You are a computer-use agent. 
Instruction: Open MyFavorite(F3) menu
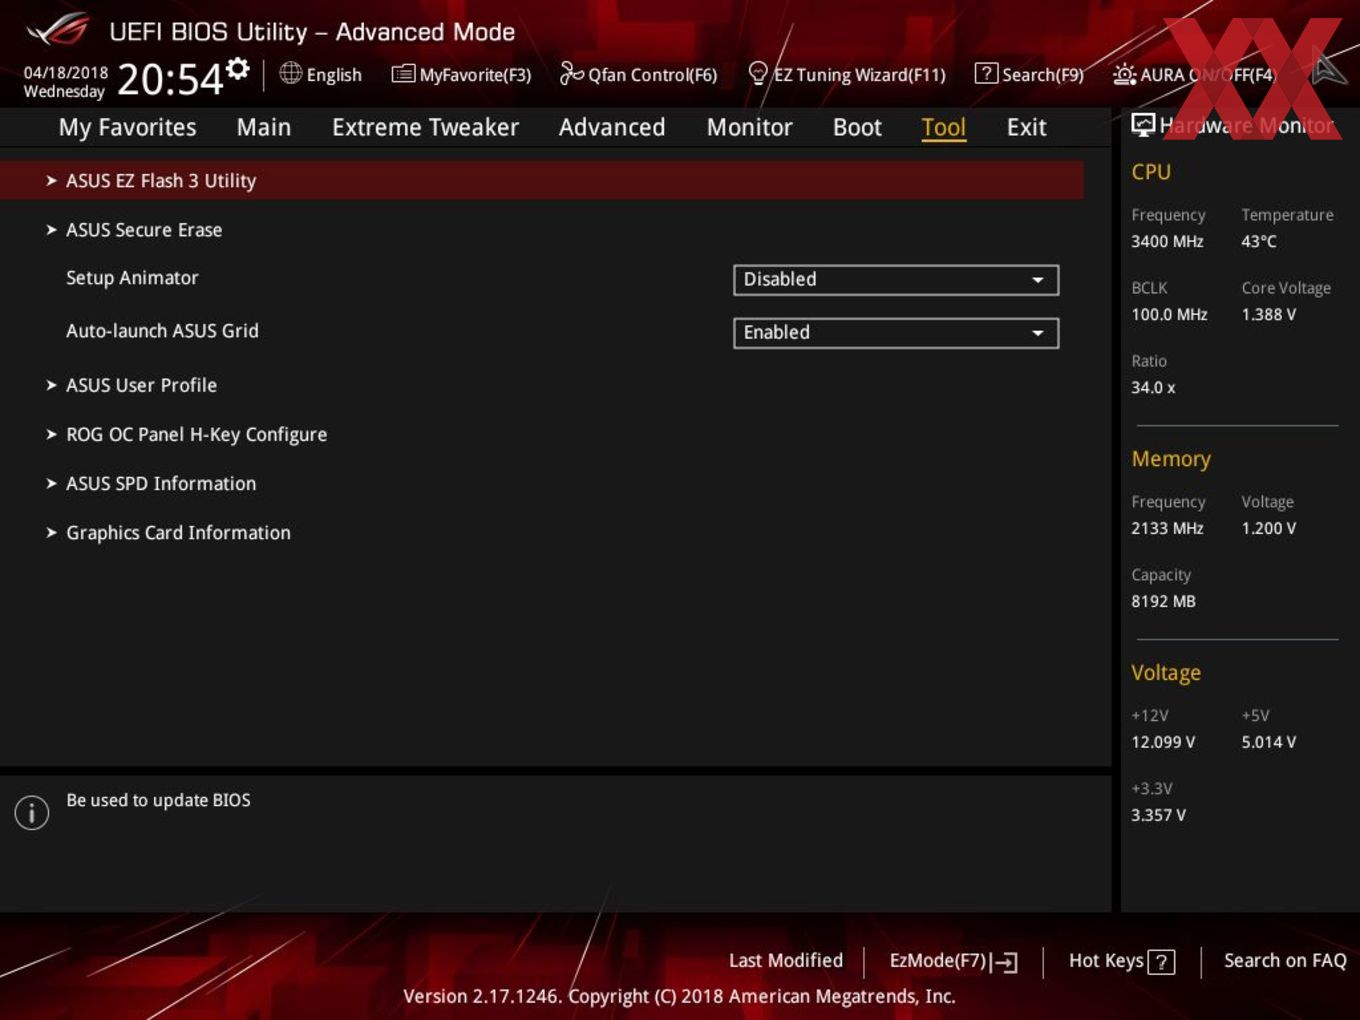tap(475, 75)
